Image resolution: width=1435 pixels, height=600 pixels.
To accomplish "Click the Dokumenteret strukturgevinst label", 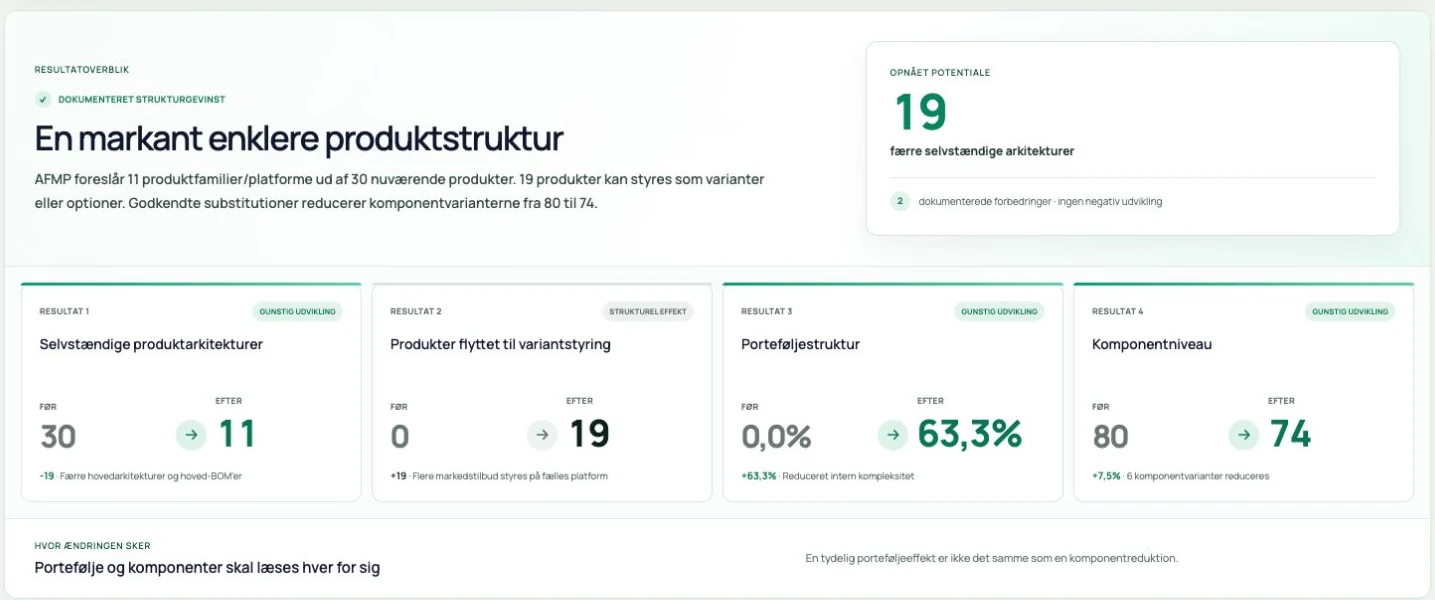I will (142, 99).
